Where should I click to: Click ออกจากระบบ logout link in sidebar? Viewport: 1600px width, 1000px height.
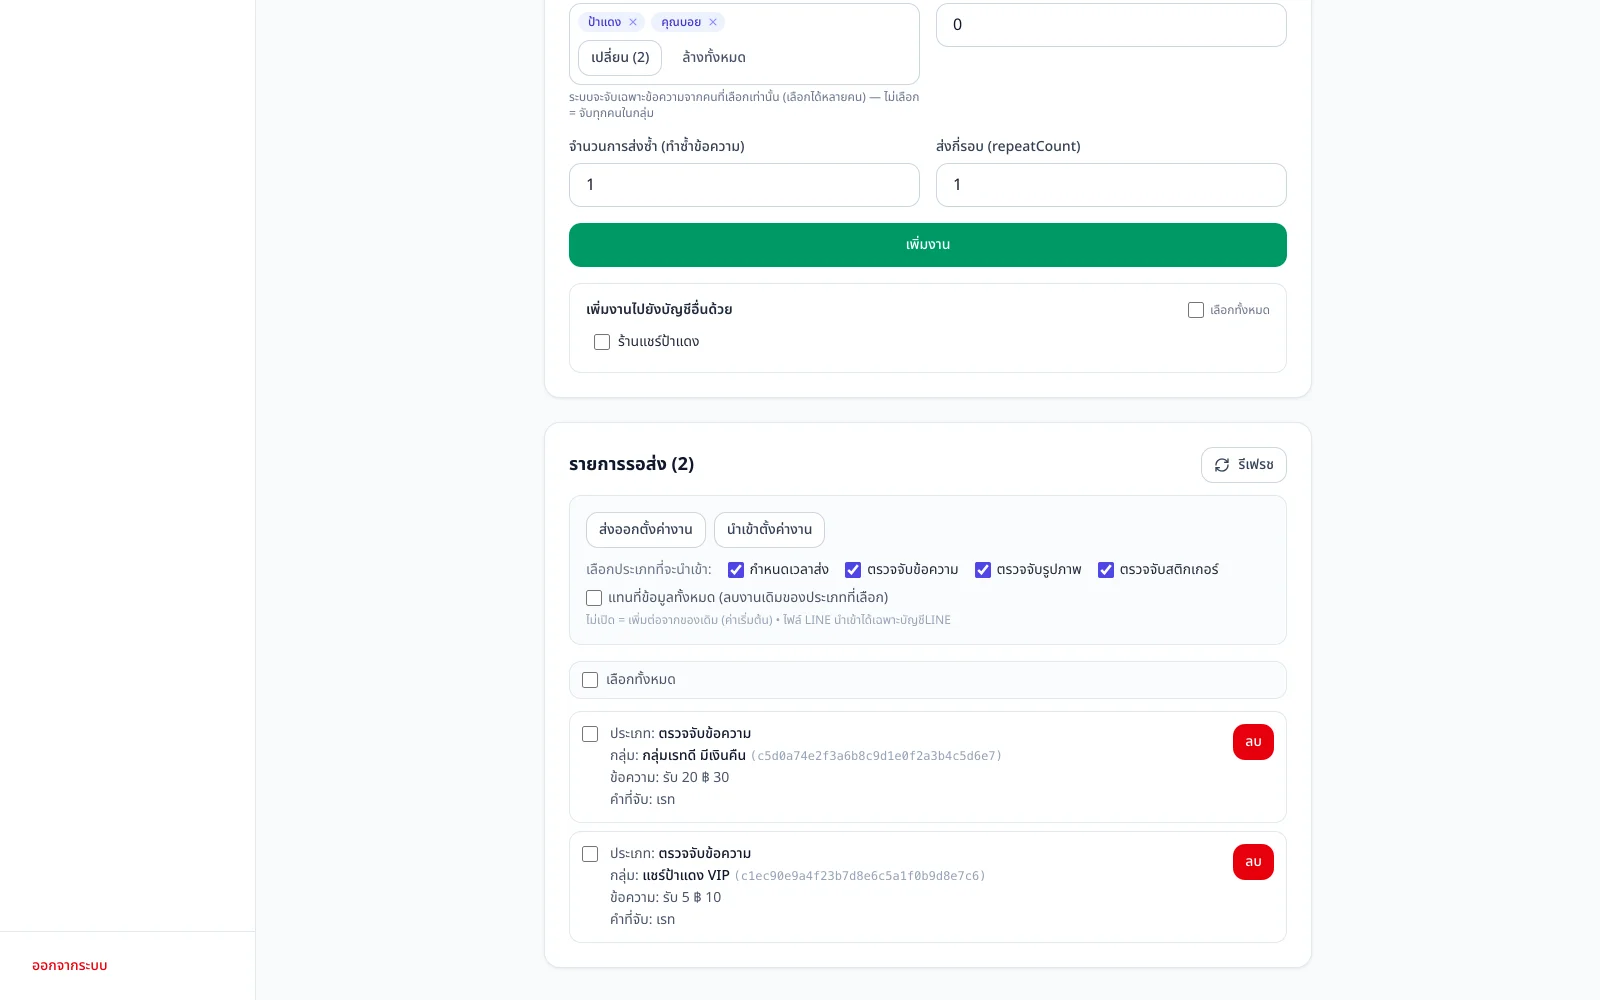(69, 966)
